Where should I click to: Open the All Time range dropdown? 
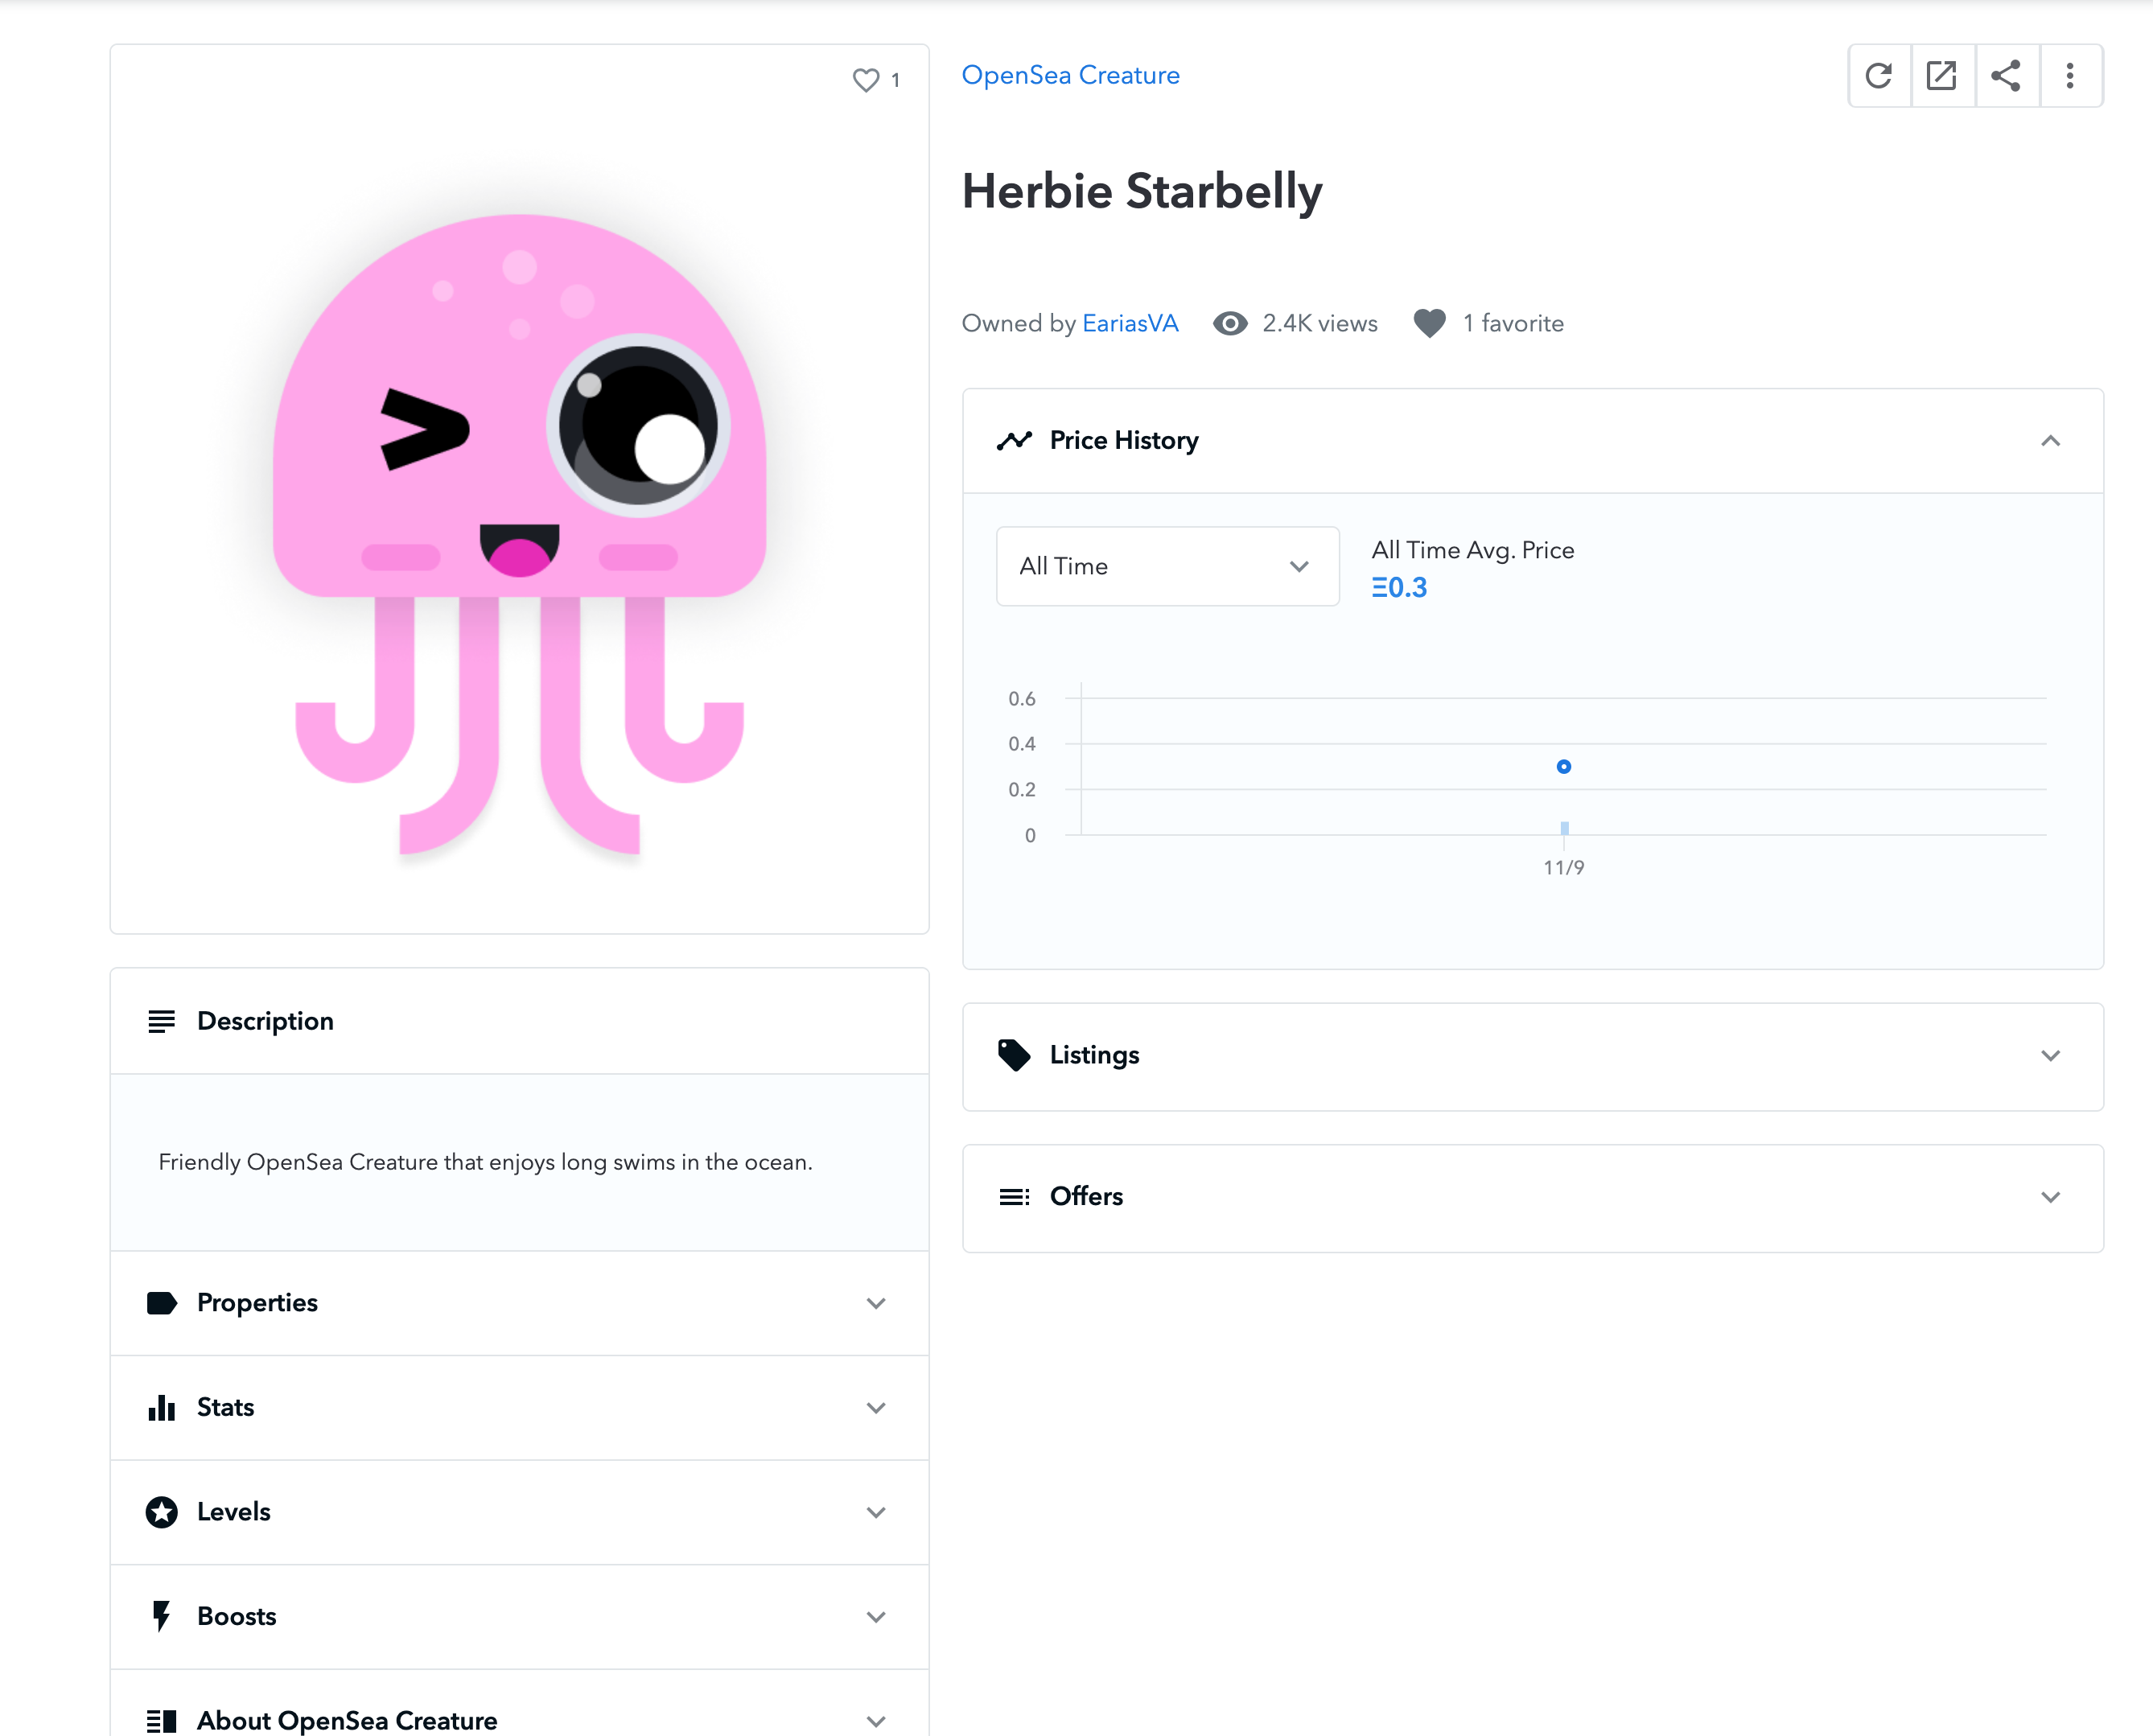1167,566
